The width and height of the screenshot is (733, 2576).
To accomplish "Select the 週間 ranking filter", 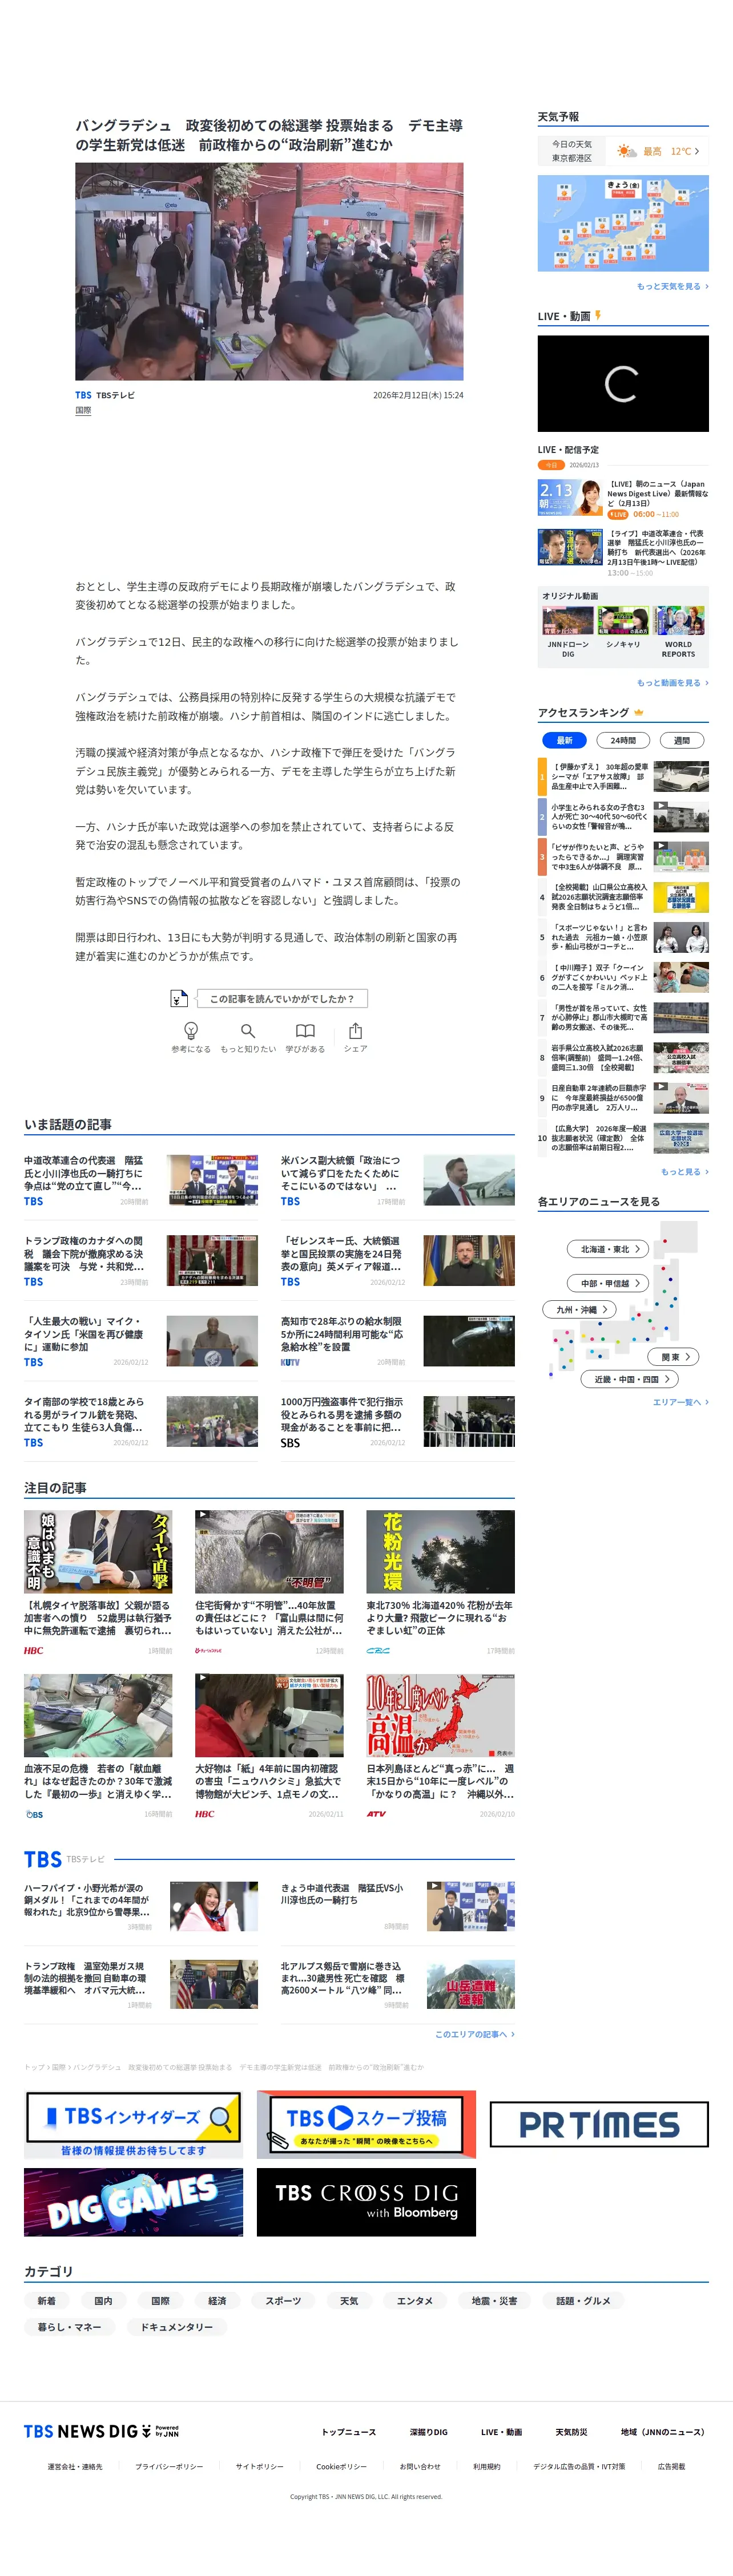I will click(x=682, y=740).
